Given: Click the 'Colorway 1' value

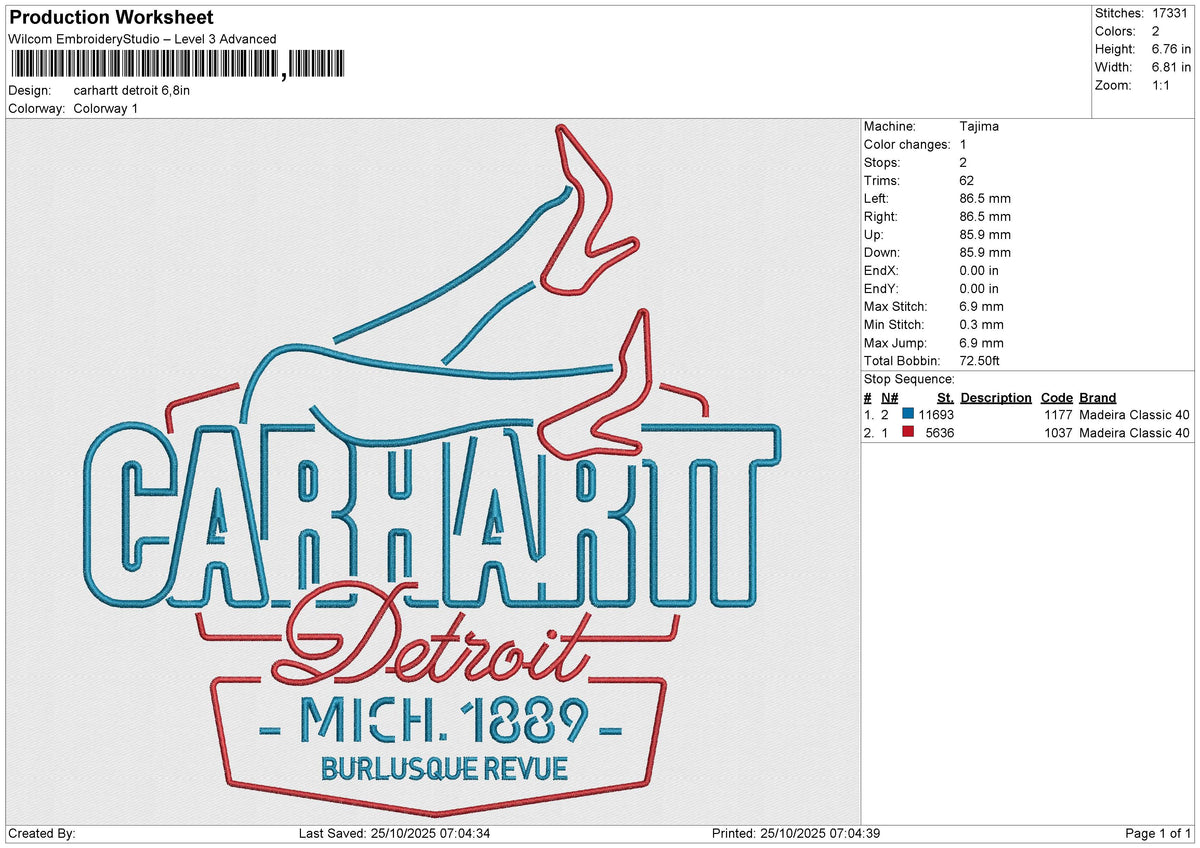Looking at the screenshot, I should [106, 108].
